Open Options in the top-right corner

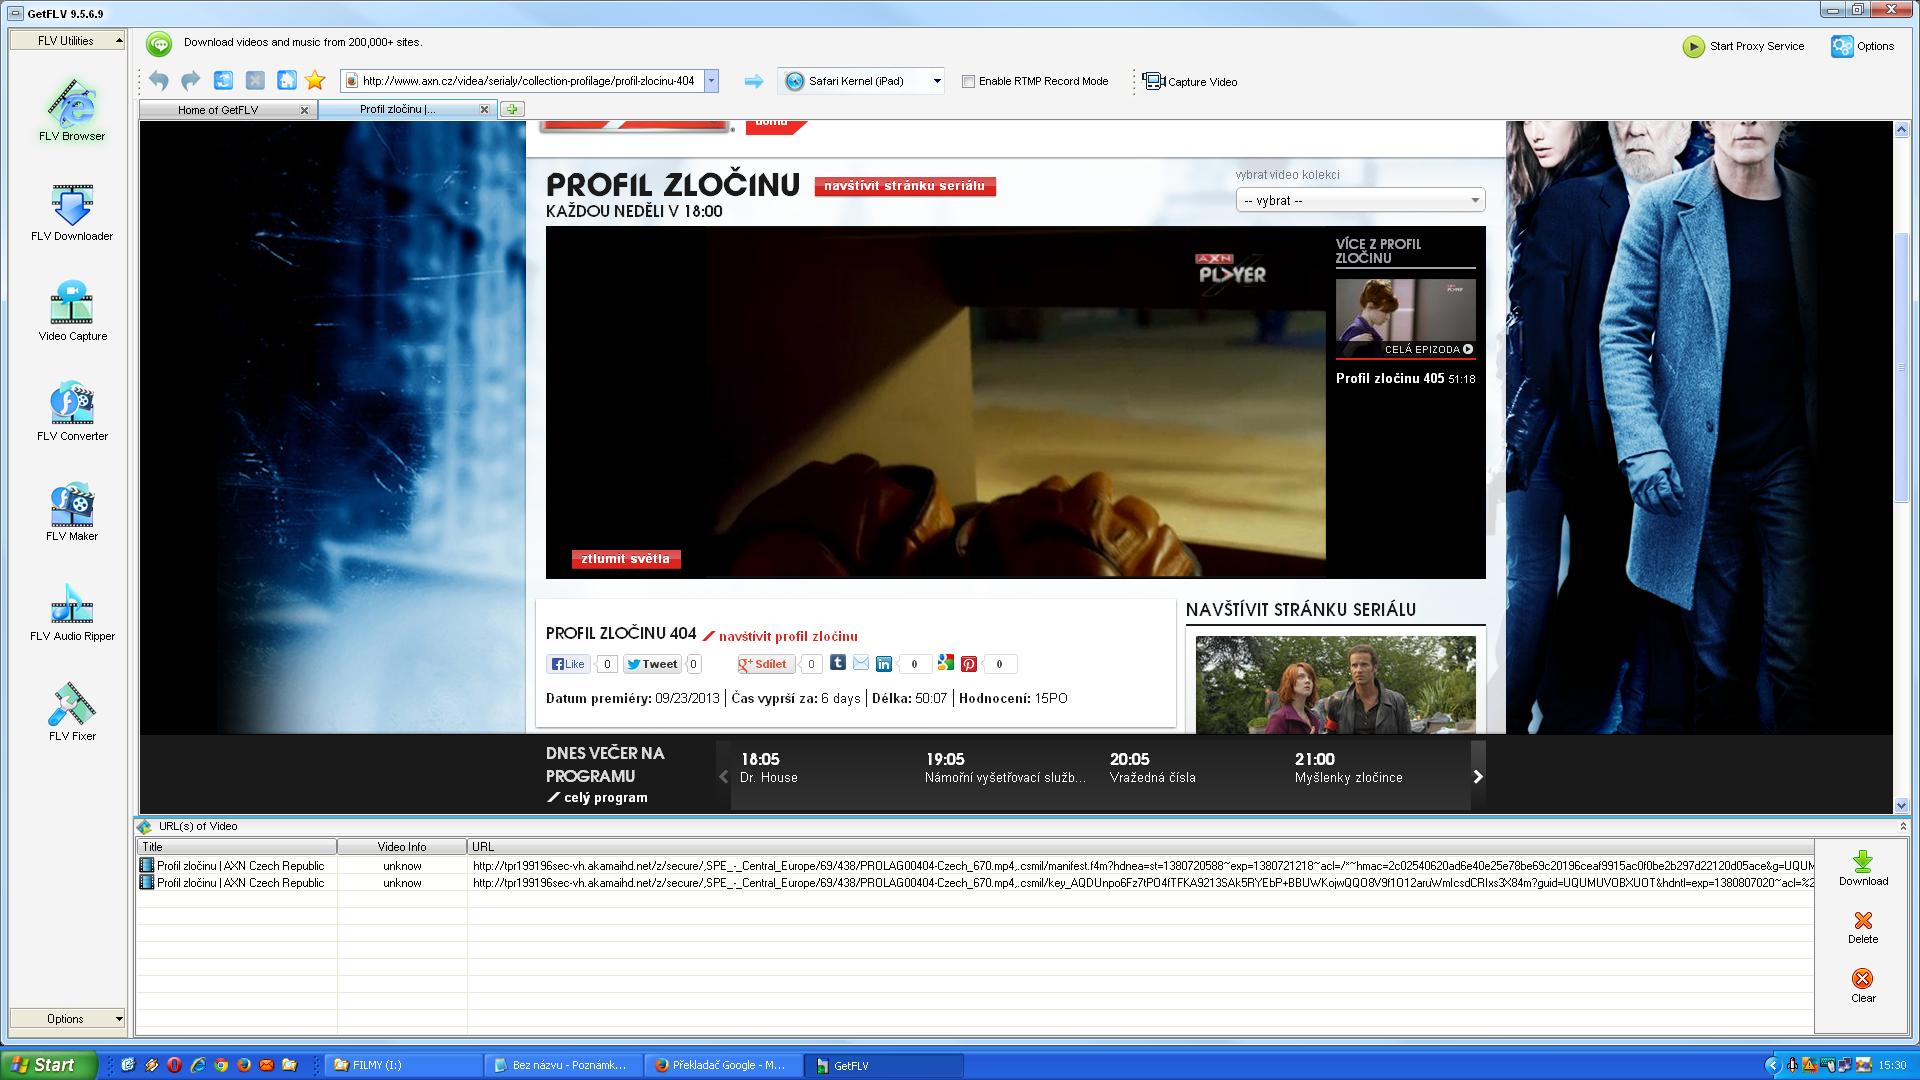click(x=1863, y=46)
